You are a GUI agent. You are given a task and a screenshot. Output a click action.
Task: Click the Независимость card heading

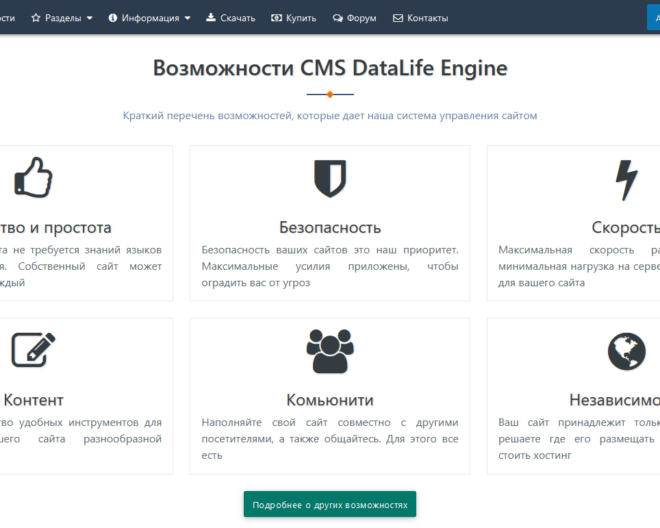615,400
